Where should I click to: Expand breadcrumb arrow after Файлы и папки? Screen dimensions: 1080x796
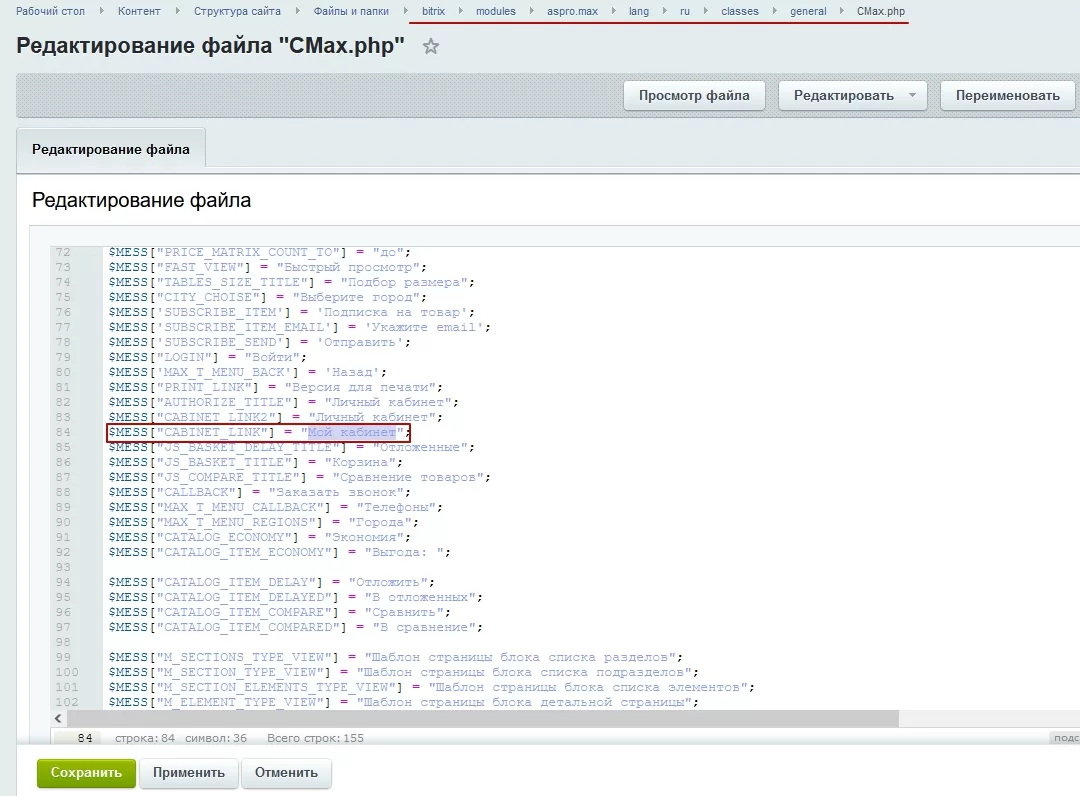click(x=406, y=11)
